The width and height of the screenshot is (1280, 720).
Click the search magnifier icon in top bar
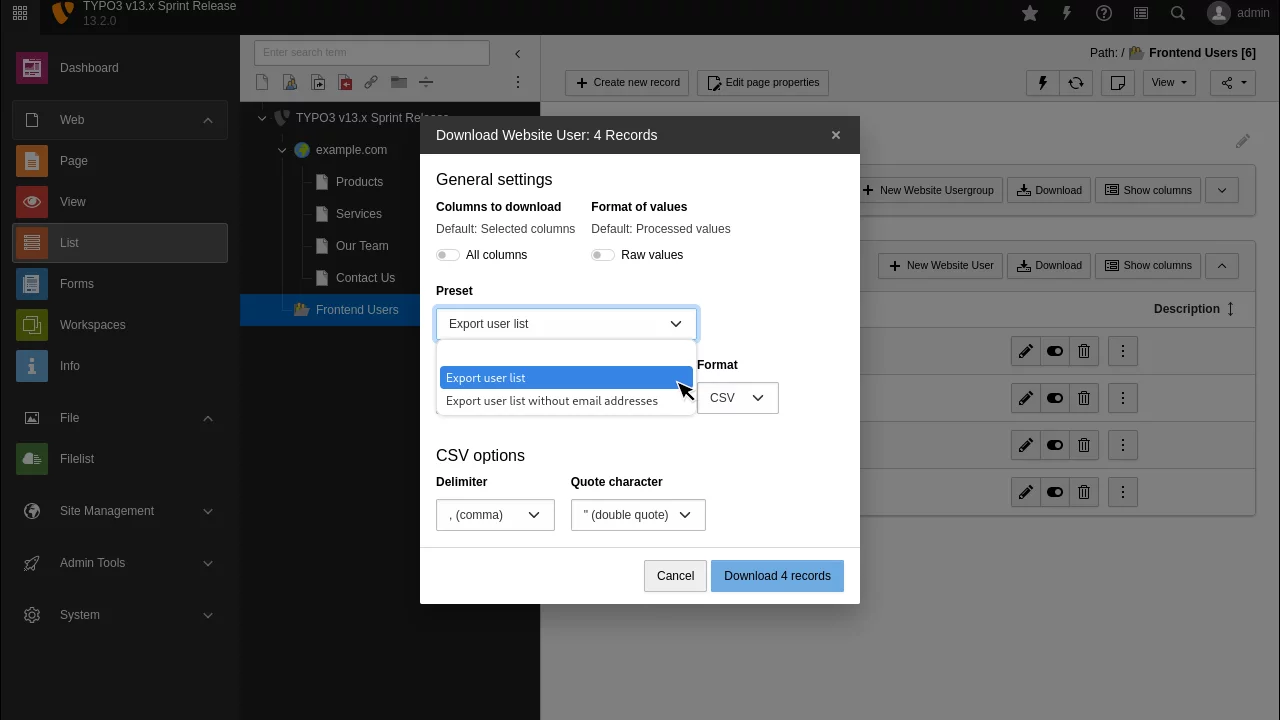(1178, 13)
